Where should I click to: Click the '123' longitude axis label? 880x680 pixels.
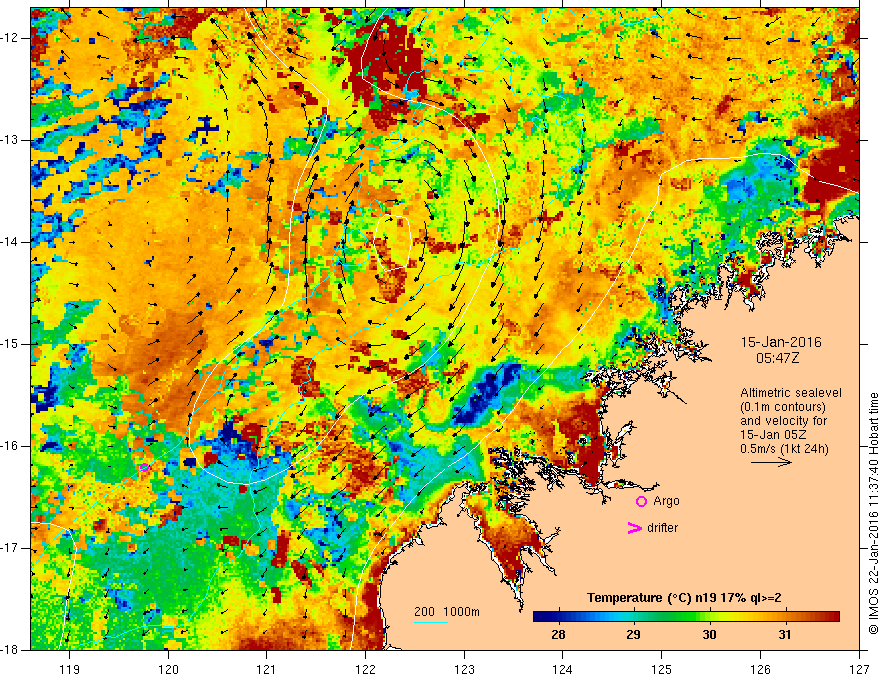[x=464, y=669]
